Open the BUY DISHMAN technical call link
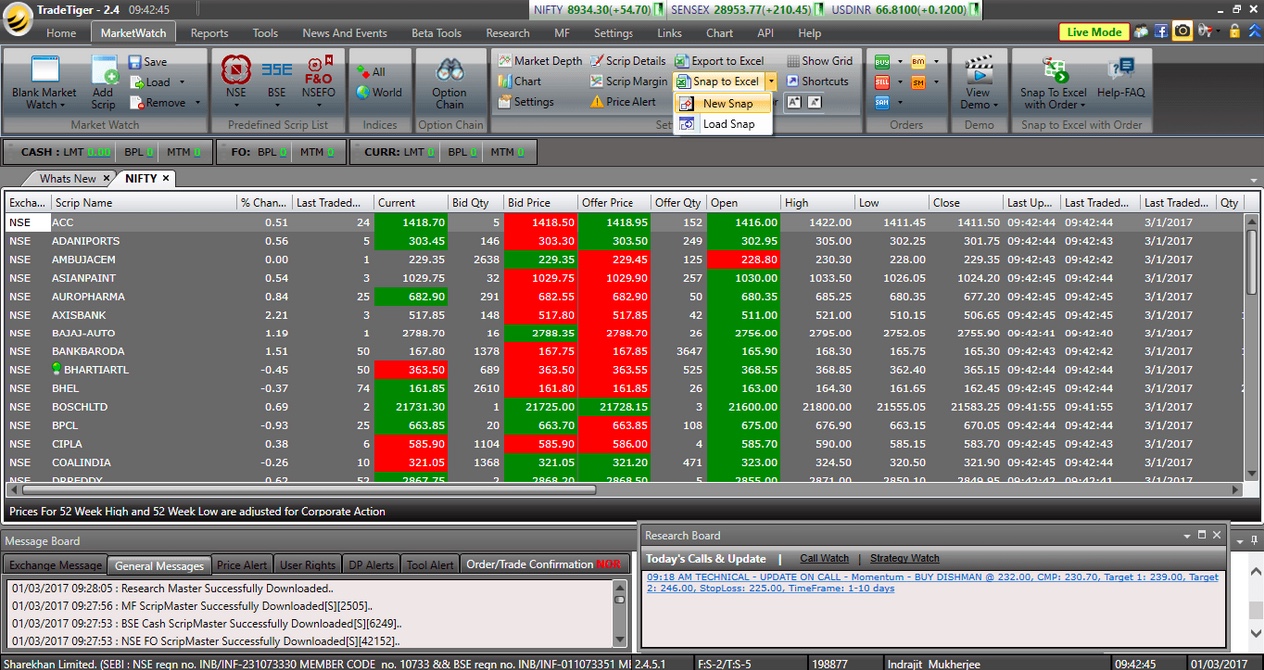Viewport: 1264px width, 670px height. [933, 583]
